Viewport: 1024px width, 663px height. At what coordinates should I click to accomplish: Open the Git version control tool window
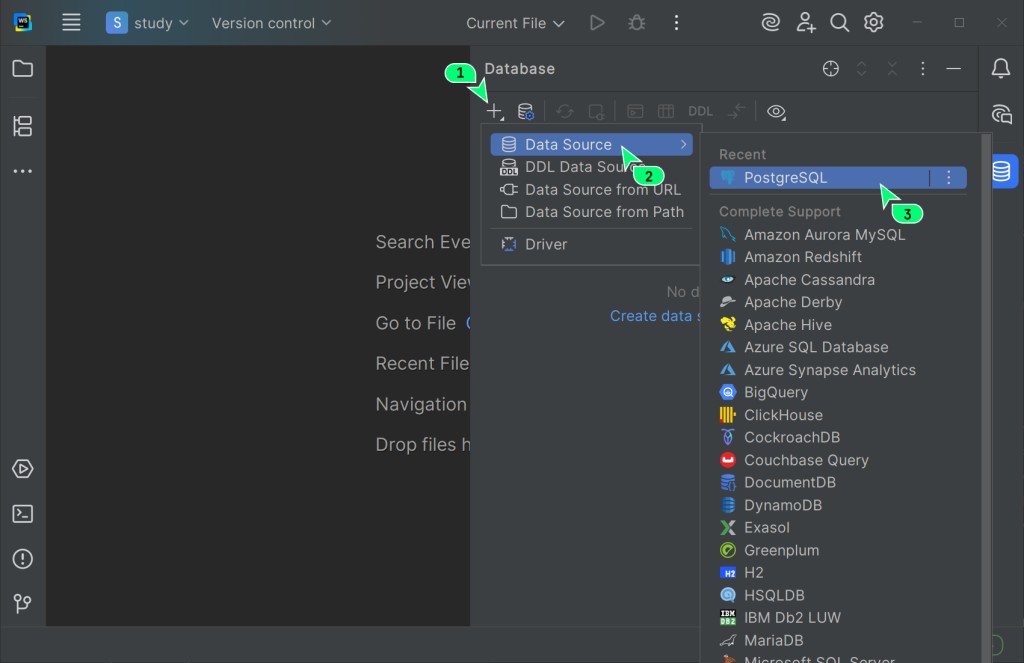click(22, 604)
